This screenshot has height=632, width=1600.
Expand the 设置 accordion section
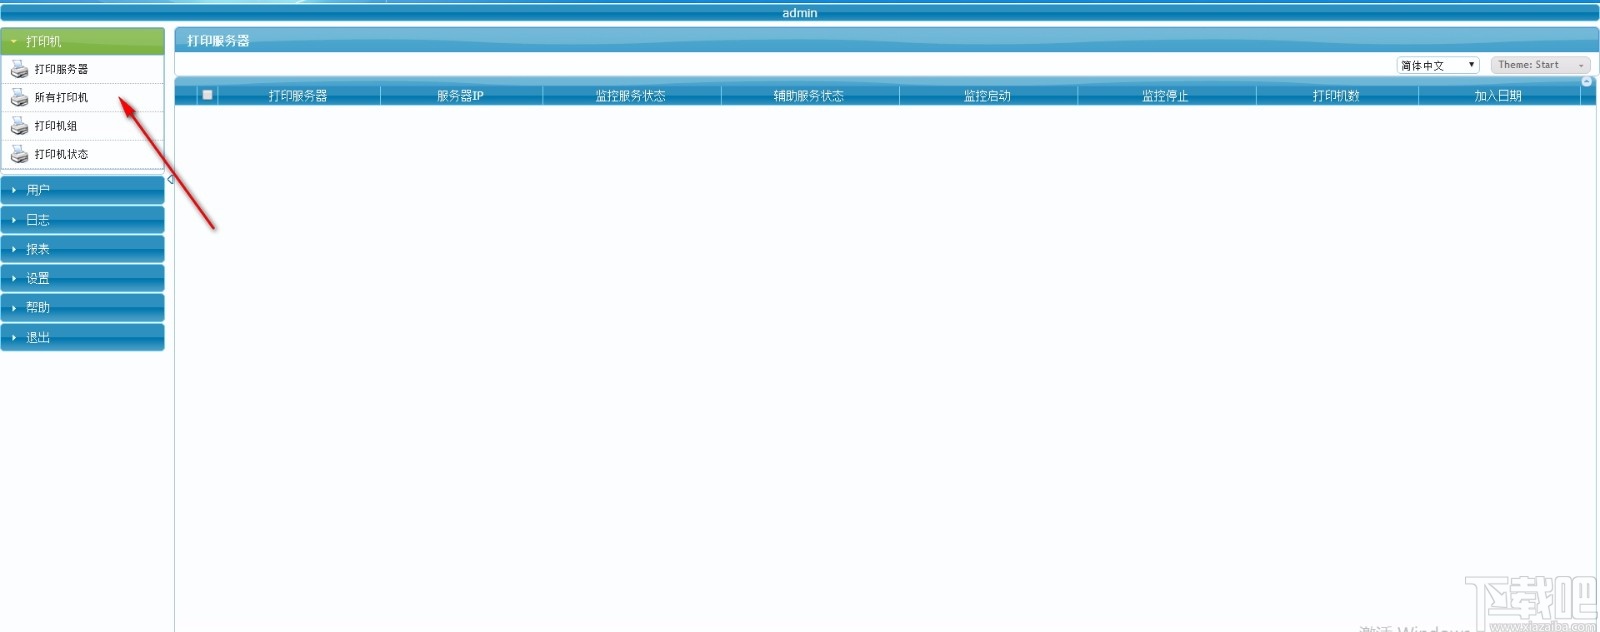[x=82, y=278]
